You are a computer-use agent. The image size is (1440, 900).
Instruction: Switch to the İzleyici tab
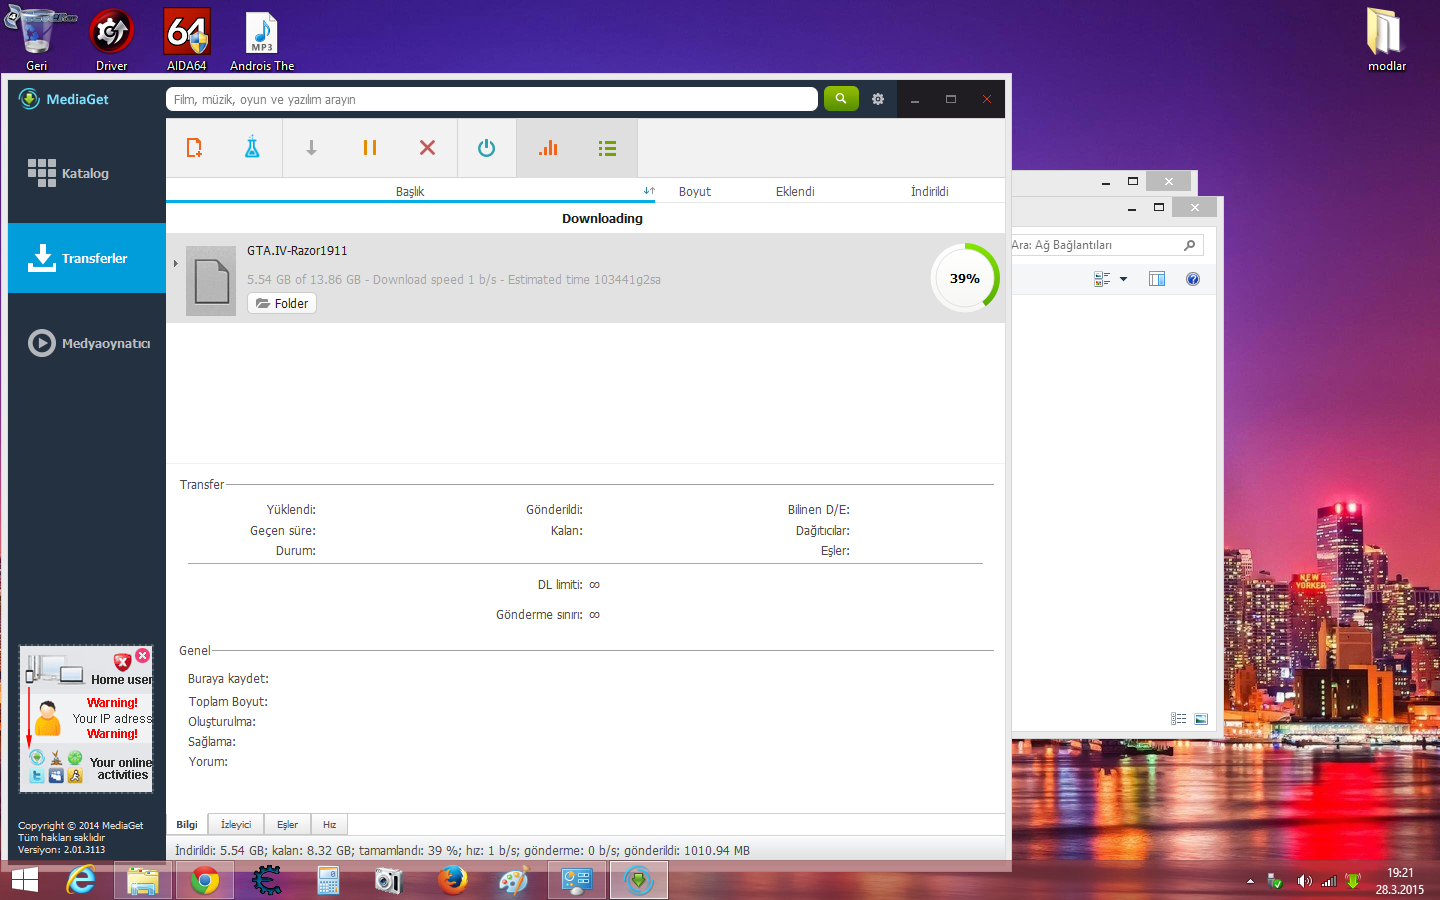tap(236, 825)
